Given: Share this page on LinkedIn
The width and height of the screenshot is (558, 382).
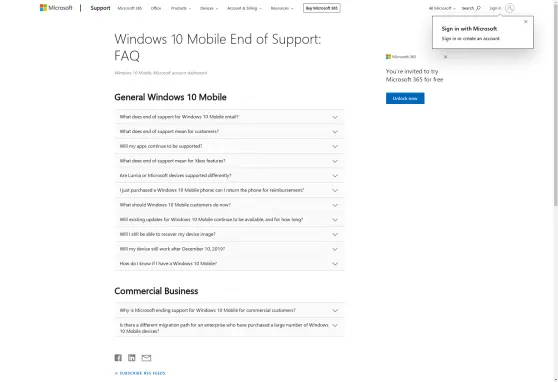Looking at the screenshot, I should [132, 357].
